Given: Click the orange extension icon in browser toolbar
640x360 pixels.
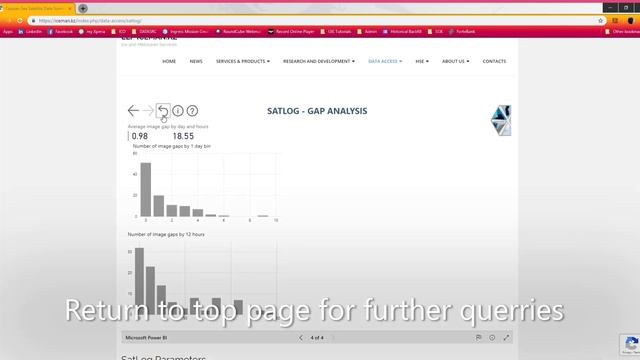Looking at the screenshot, I should tap(615, 20).
